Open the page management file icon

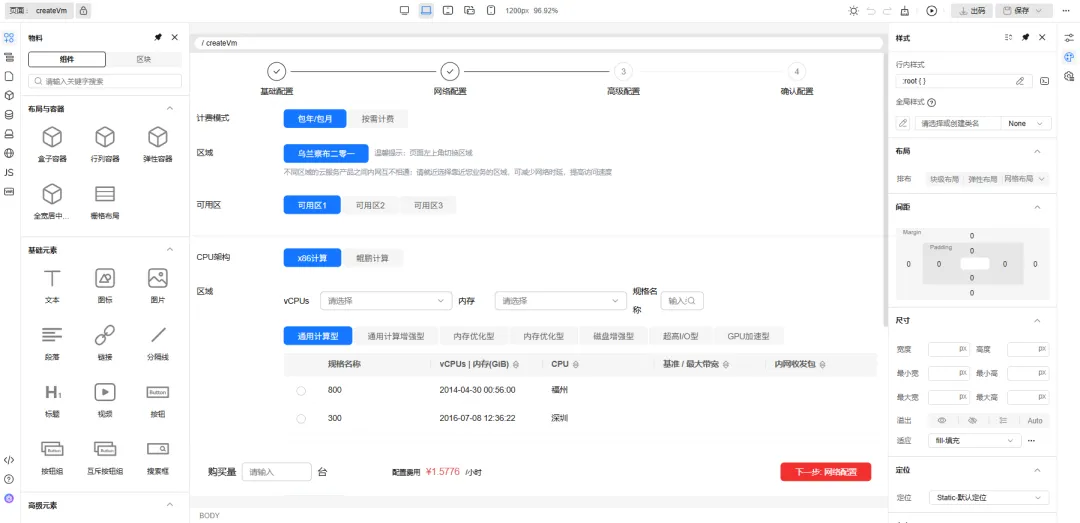point(9,76)
